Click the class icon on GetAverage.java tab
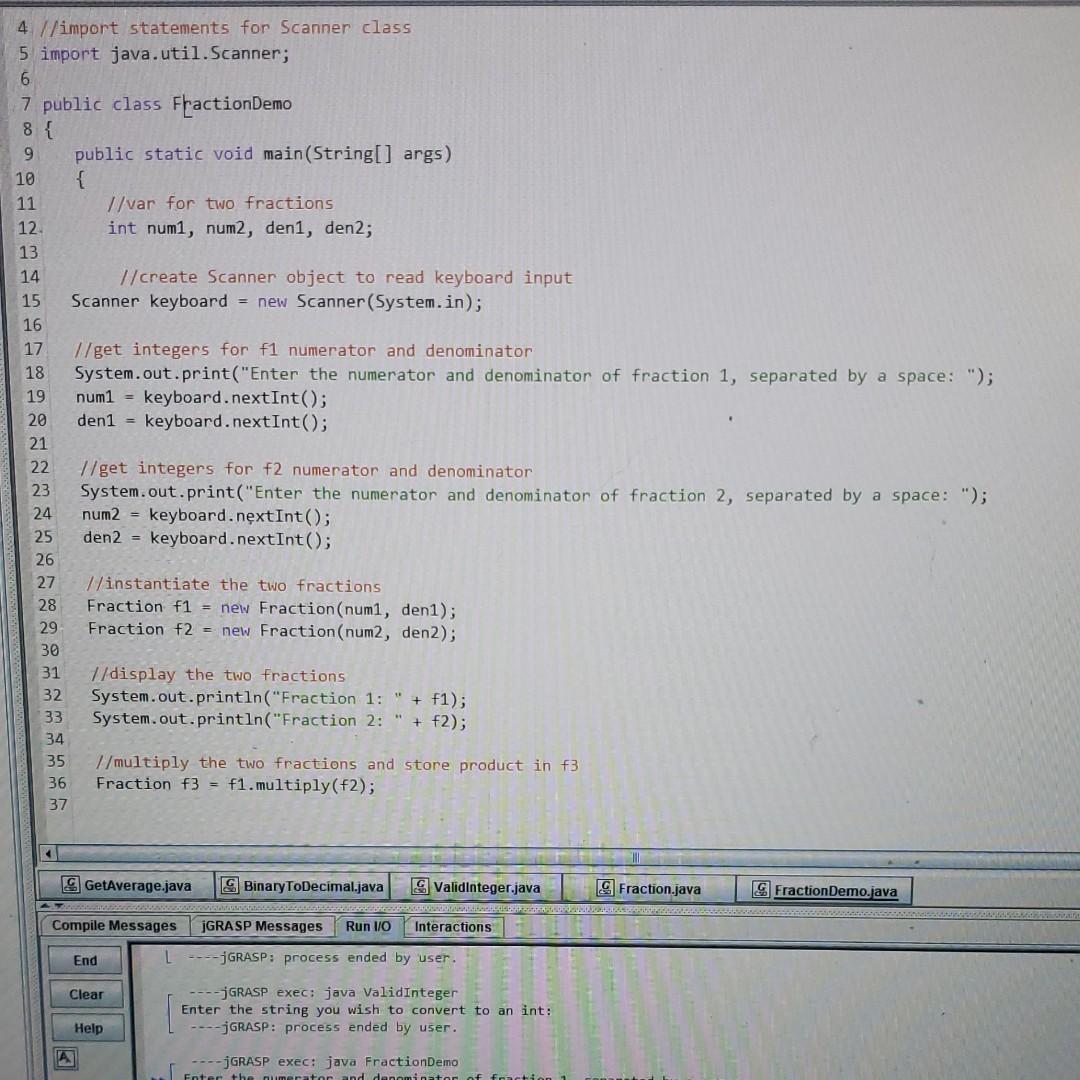1080x1080 pixels. pyautogui.click(x=70, y=883)
